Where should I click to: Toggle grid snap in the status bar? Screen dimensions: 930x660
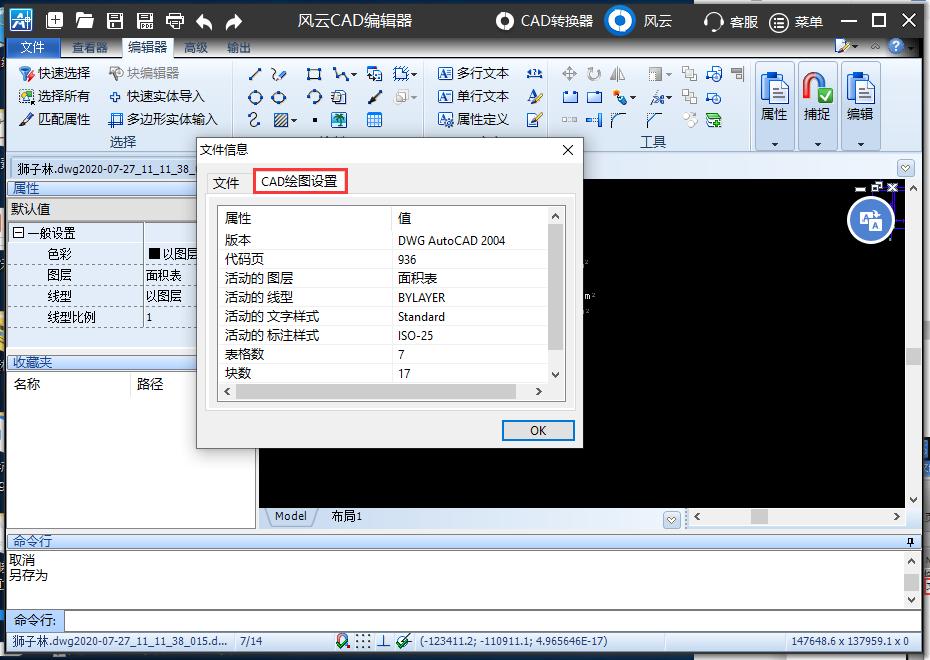(363, 642)
